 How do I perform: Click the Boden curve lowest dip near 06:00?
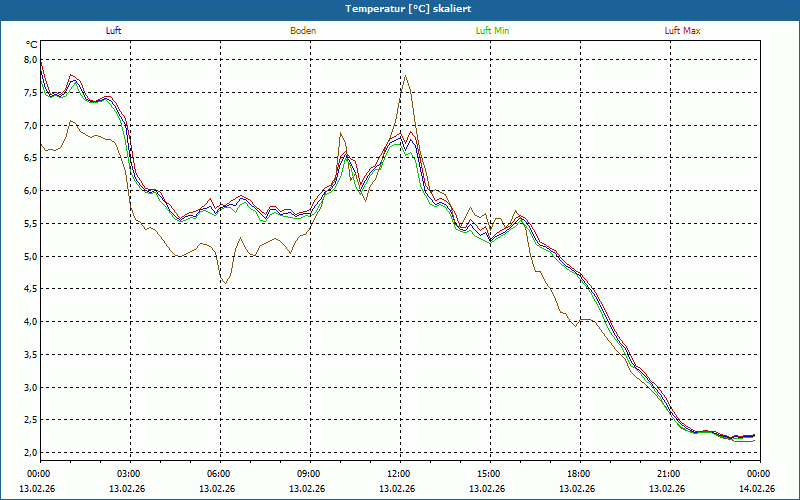click(x=225, y=284)
